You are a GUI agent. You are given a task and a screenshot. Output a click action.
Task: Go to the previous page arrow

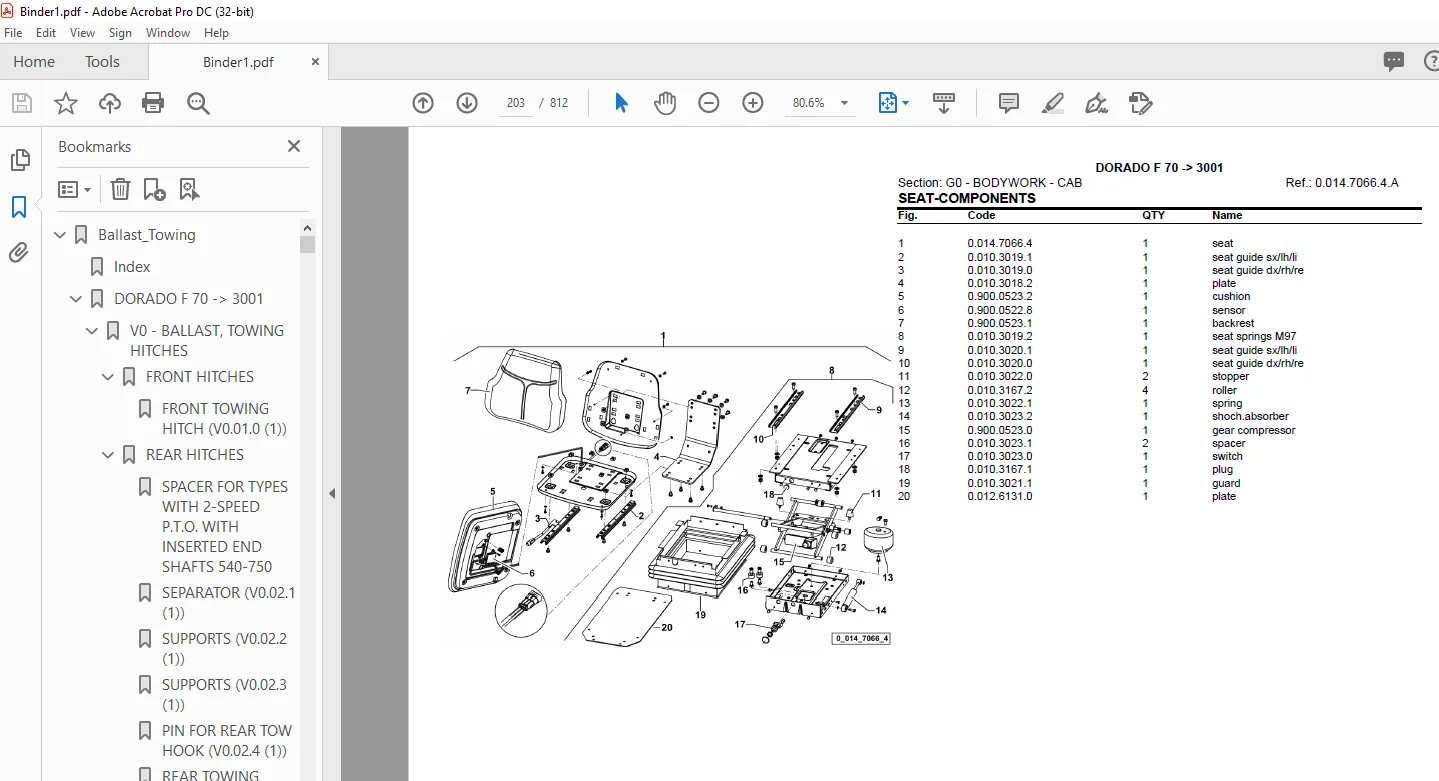pos(423,103)
